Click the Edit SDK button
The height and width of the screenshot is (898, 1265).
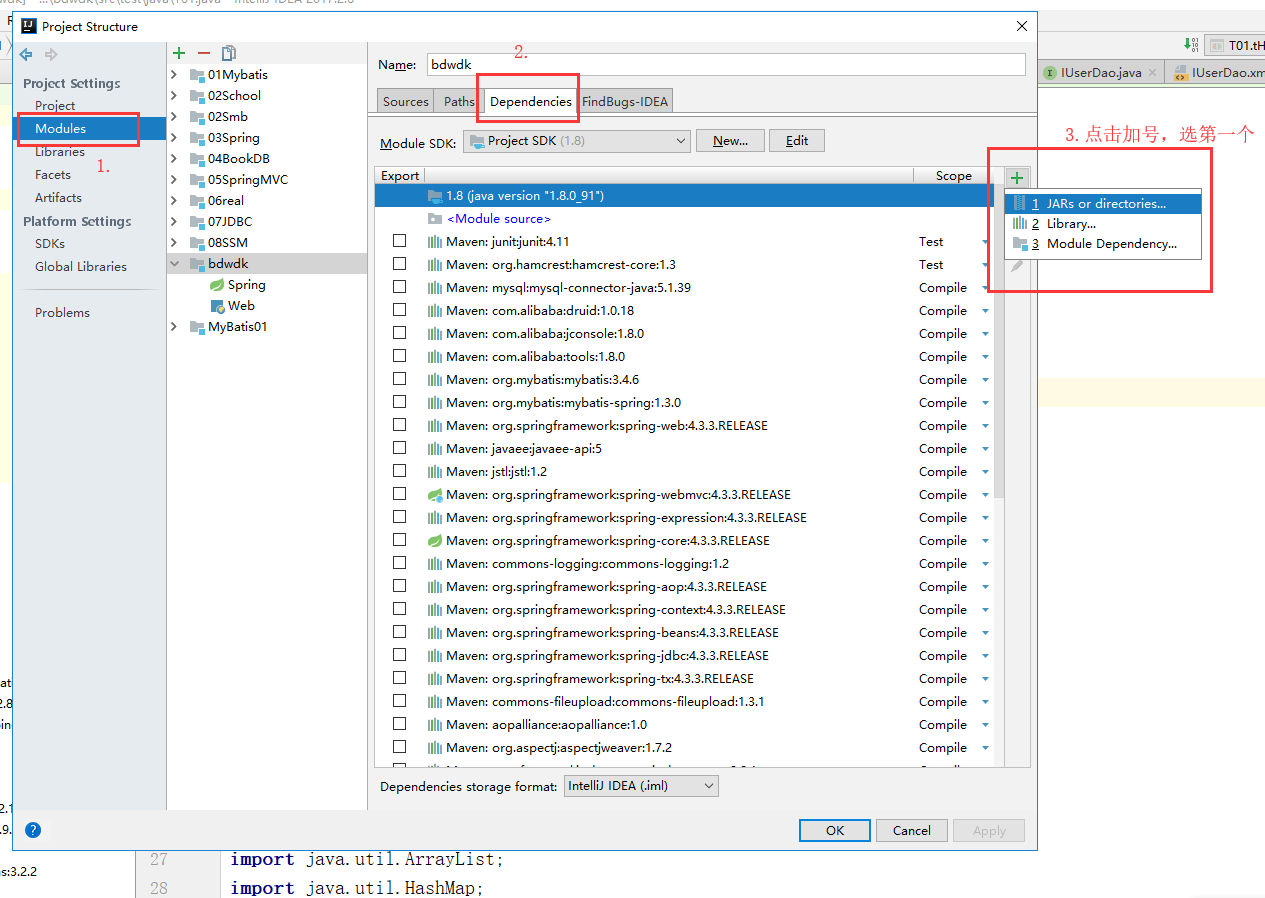pos(796,141)
